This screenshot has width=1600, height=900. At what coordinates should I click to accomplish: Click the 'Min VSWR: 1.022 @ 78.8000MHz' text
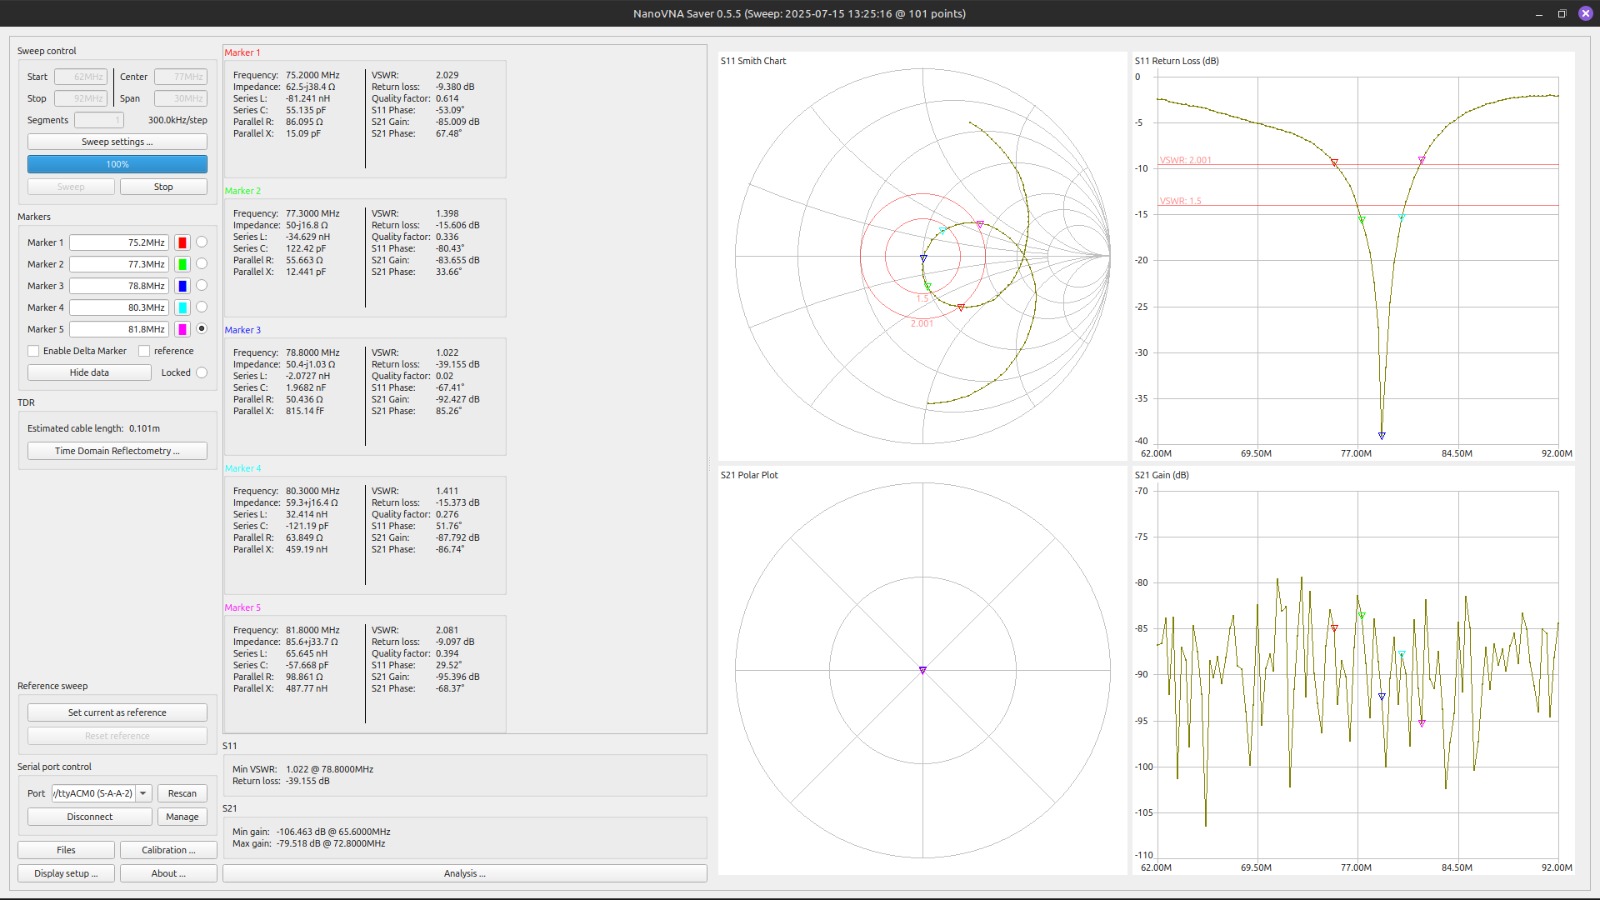(x=302, y=769)
